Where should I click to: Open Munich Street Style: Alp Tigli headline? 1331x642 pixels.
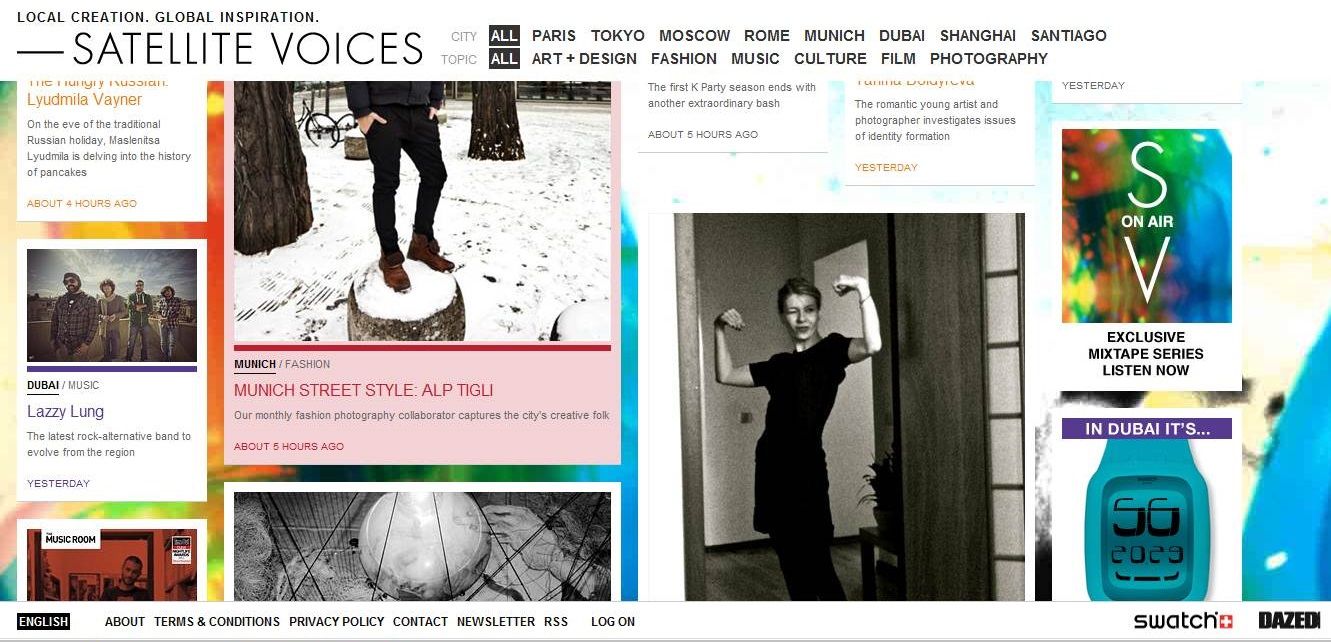tap(364, 391)
